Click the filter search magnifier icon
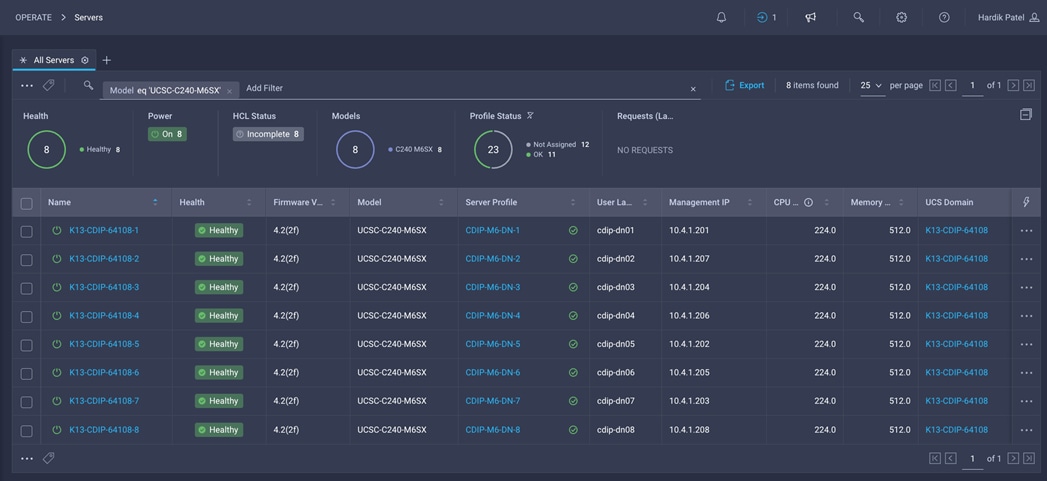The height and width of the screenshot is (481, 1047). (88, 86)
